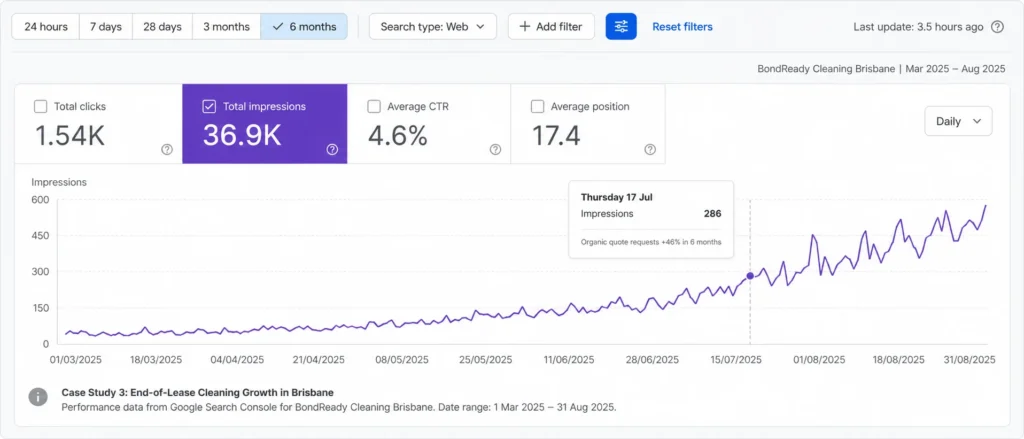Click the Last update: 3.5 hours ago text
This screenshot has width=1024, height=439.
918,27
